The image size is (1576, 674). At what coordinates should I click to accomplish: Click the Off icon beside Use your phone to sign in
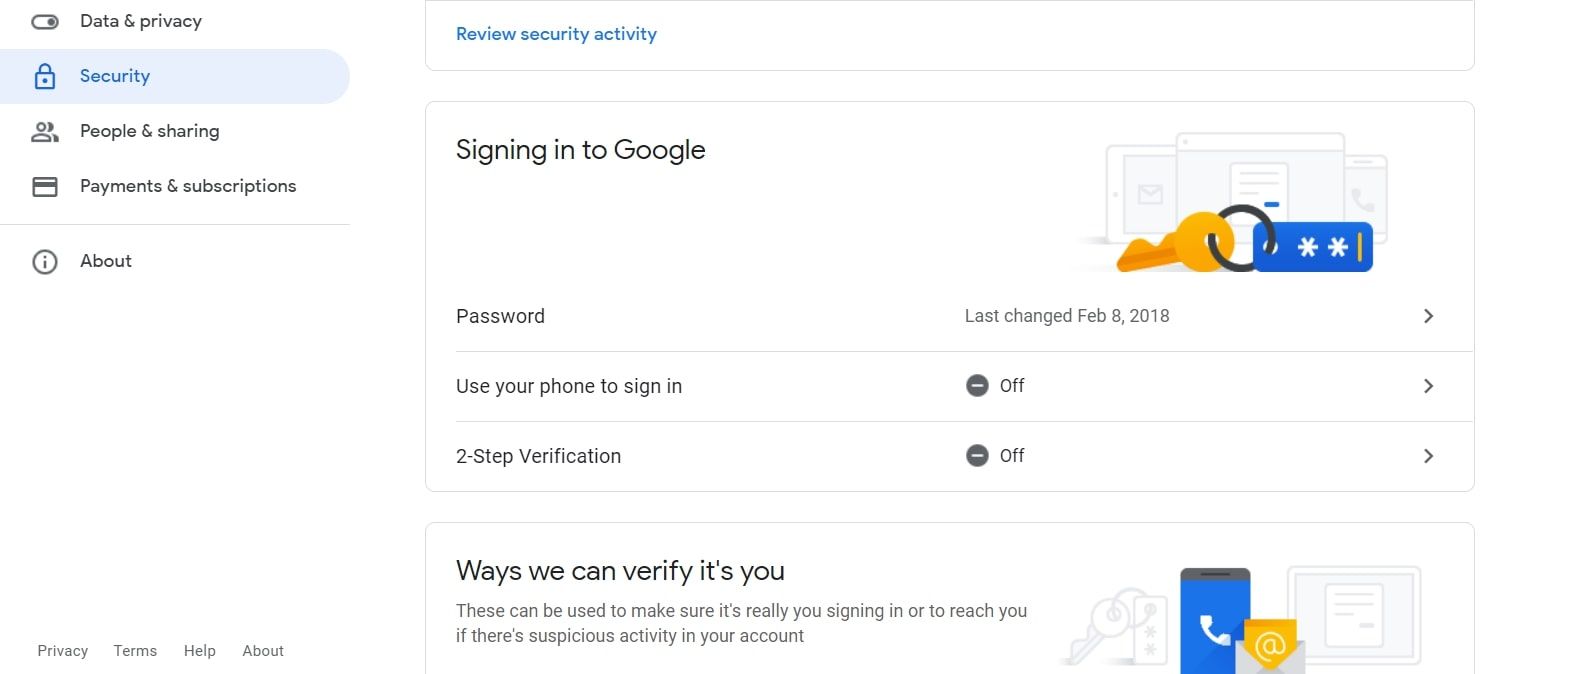coord(977,385)
